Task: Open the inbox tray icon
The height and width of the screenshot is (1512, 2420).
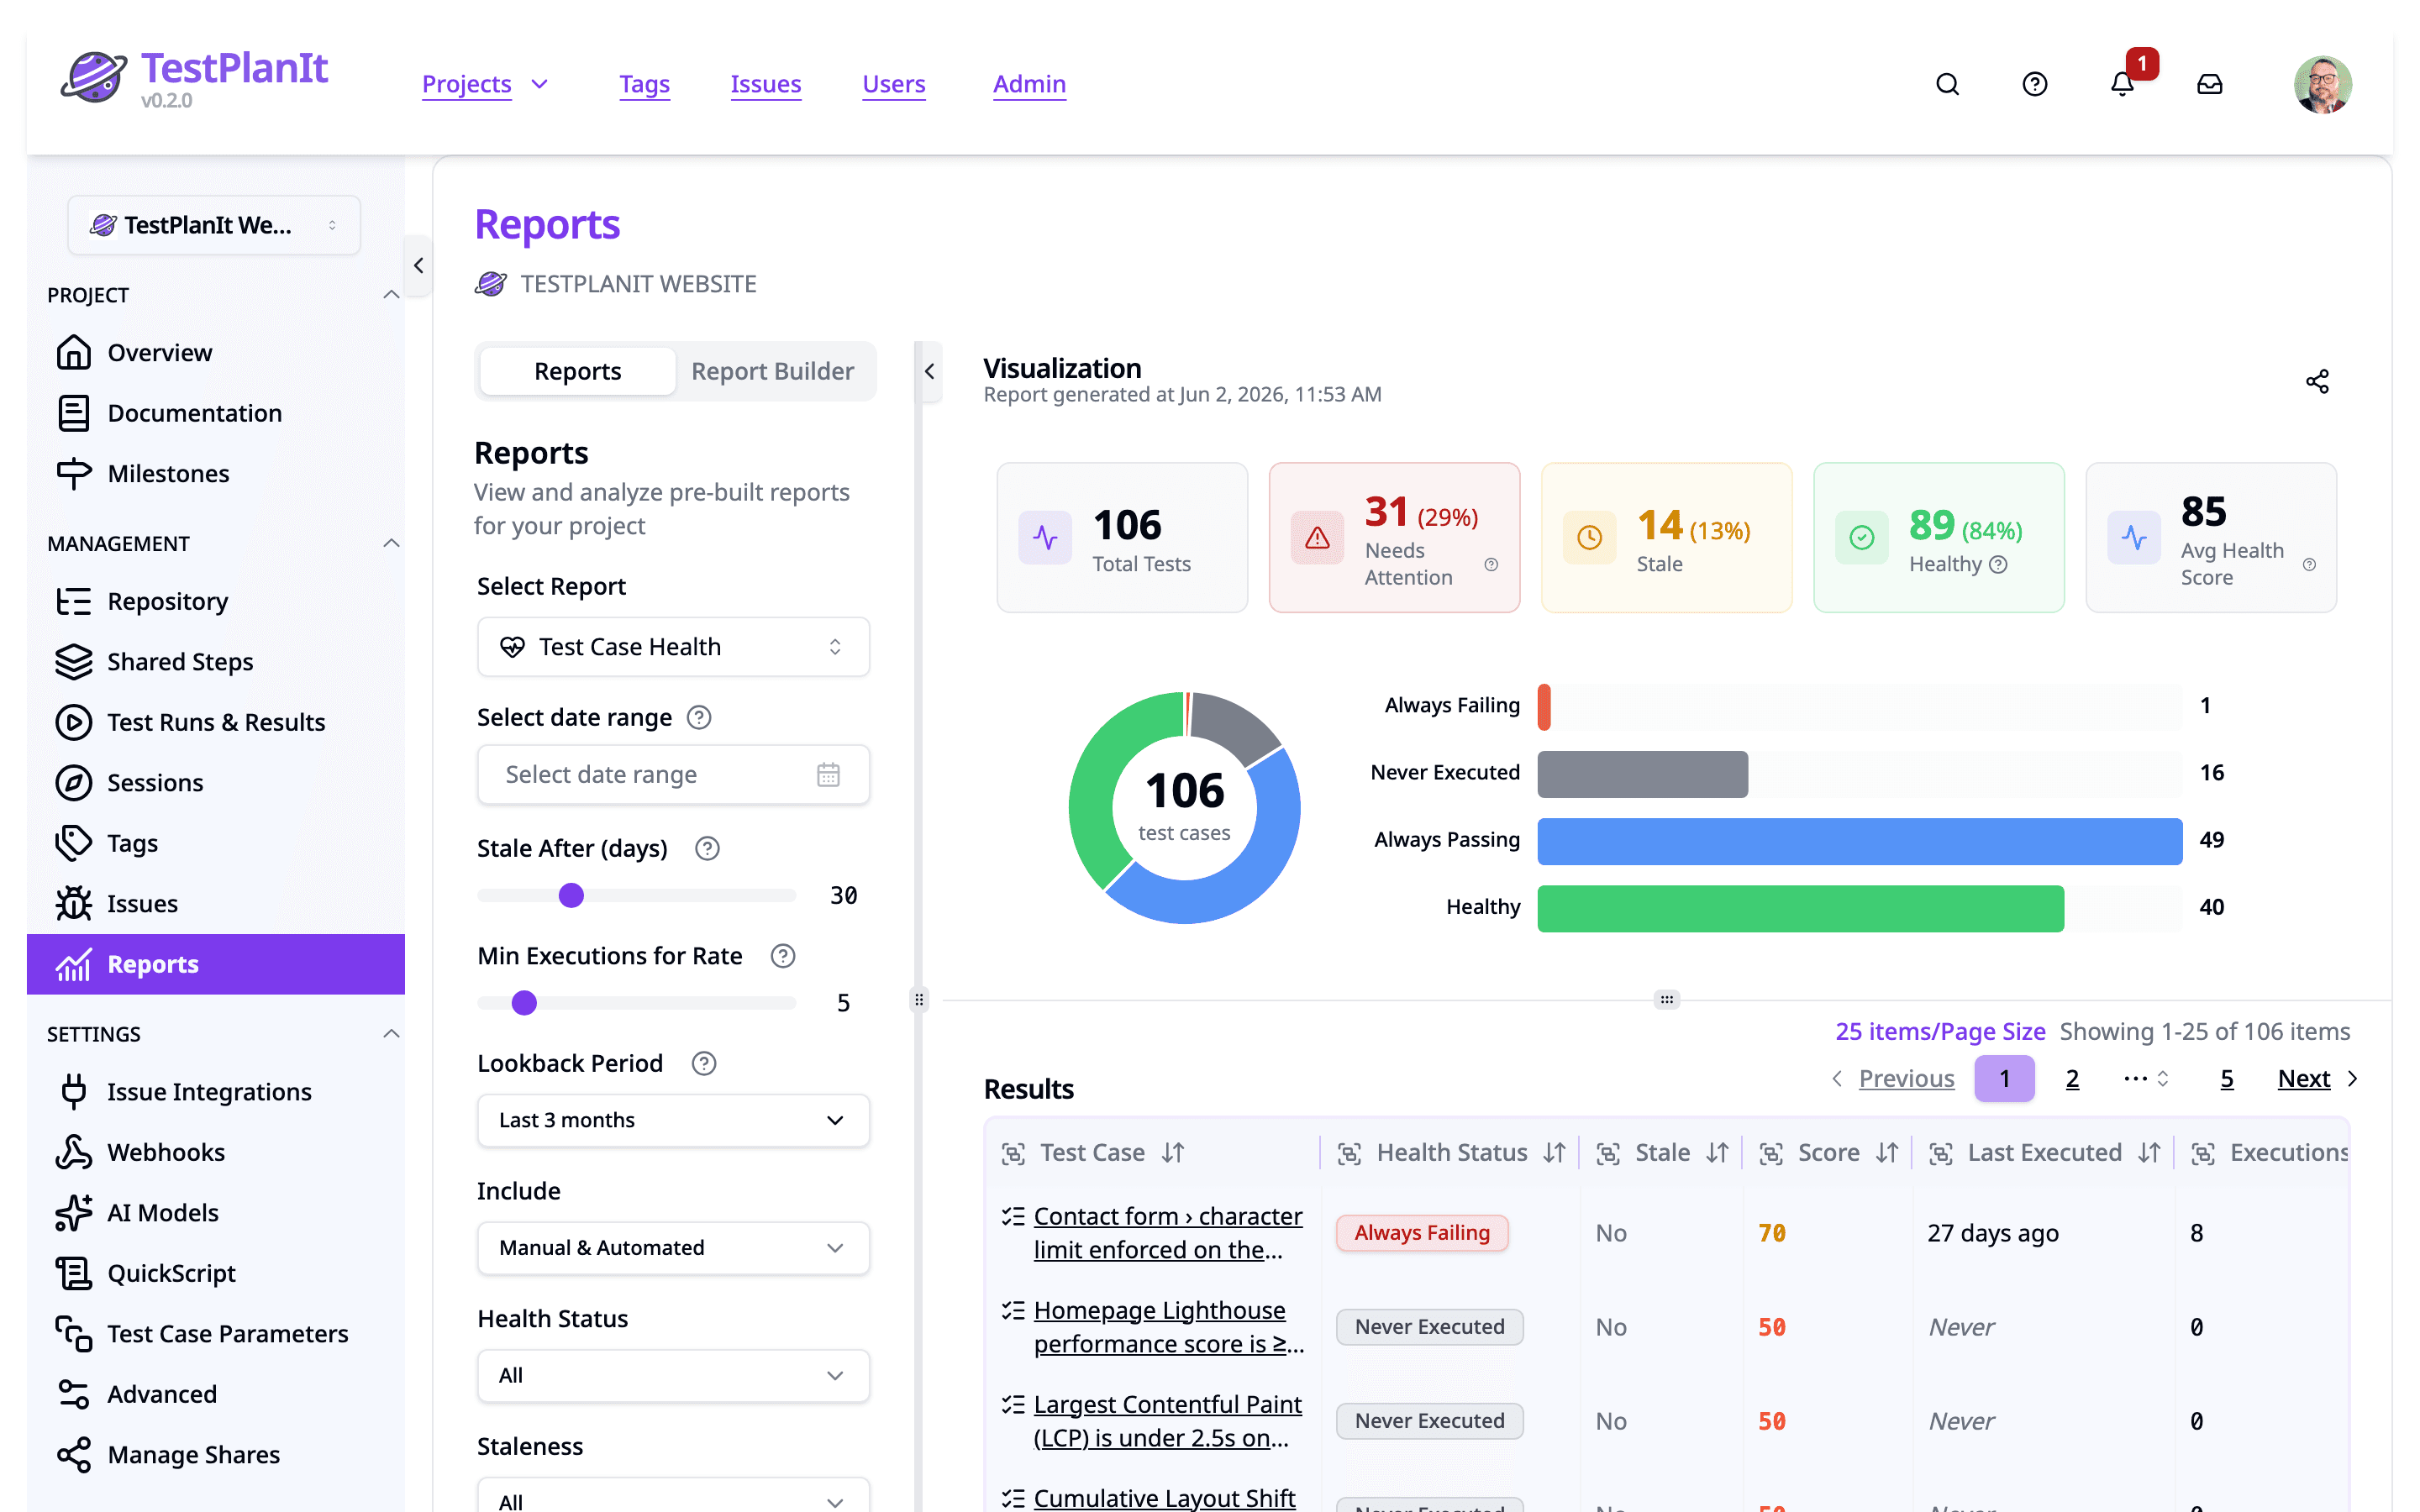Action: 2209,84
